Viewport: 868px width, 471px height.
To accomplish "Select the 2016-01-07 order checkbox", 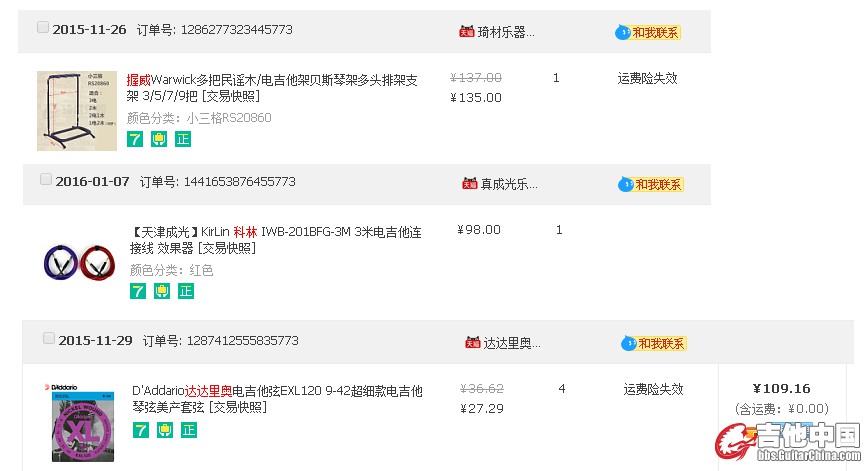I will point(46,179).
